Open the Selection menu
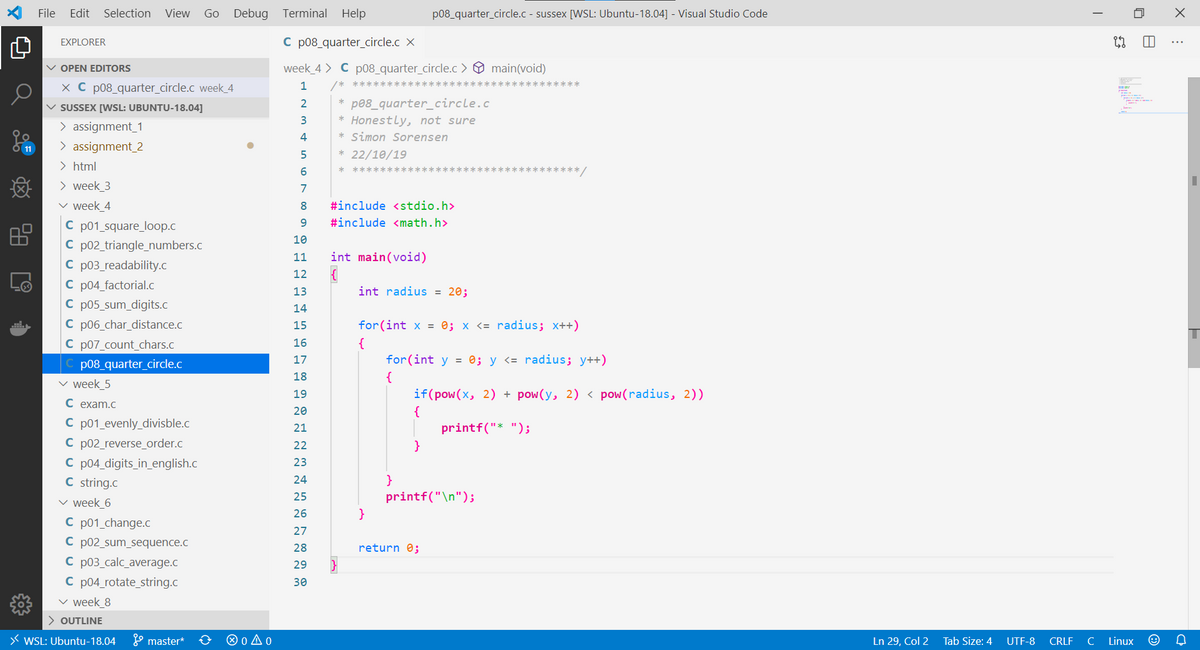1200x650 pixels. (127, 14)
